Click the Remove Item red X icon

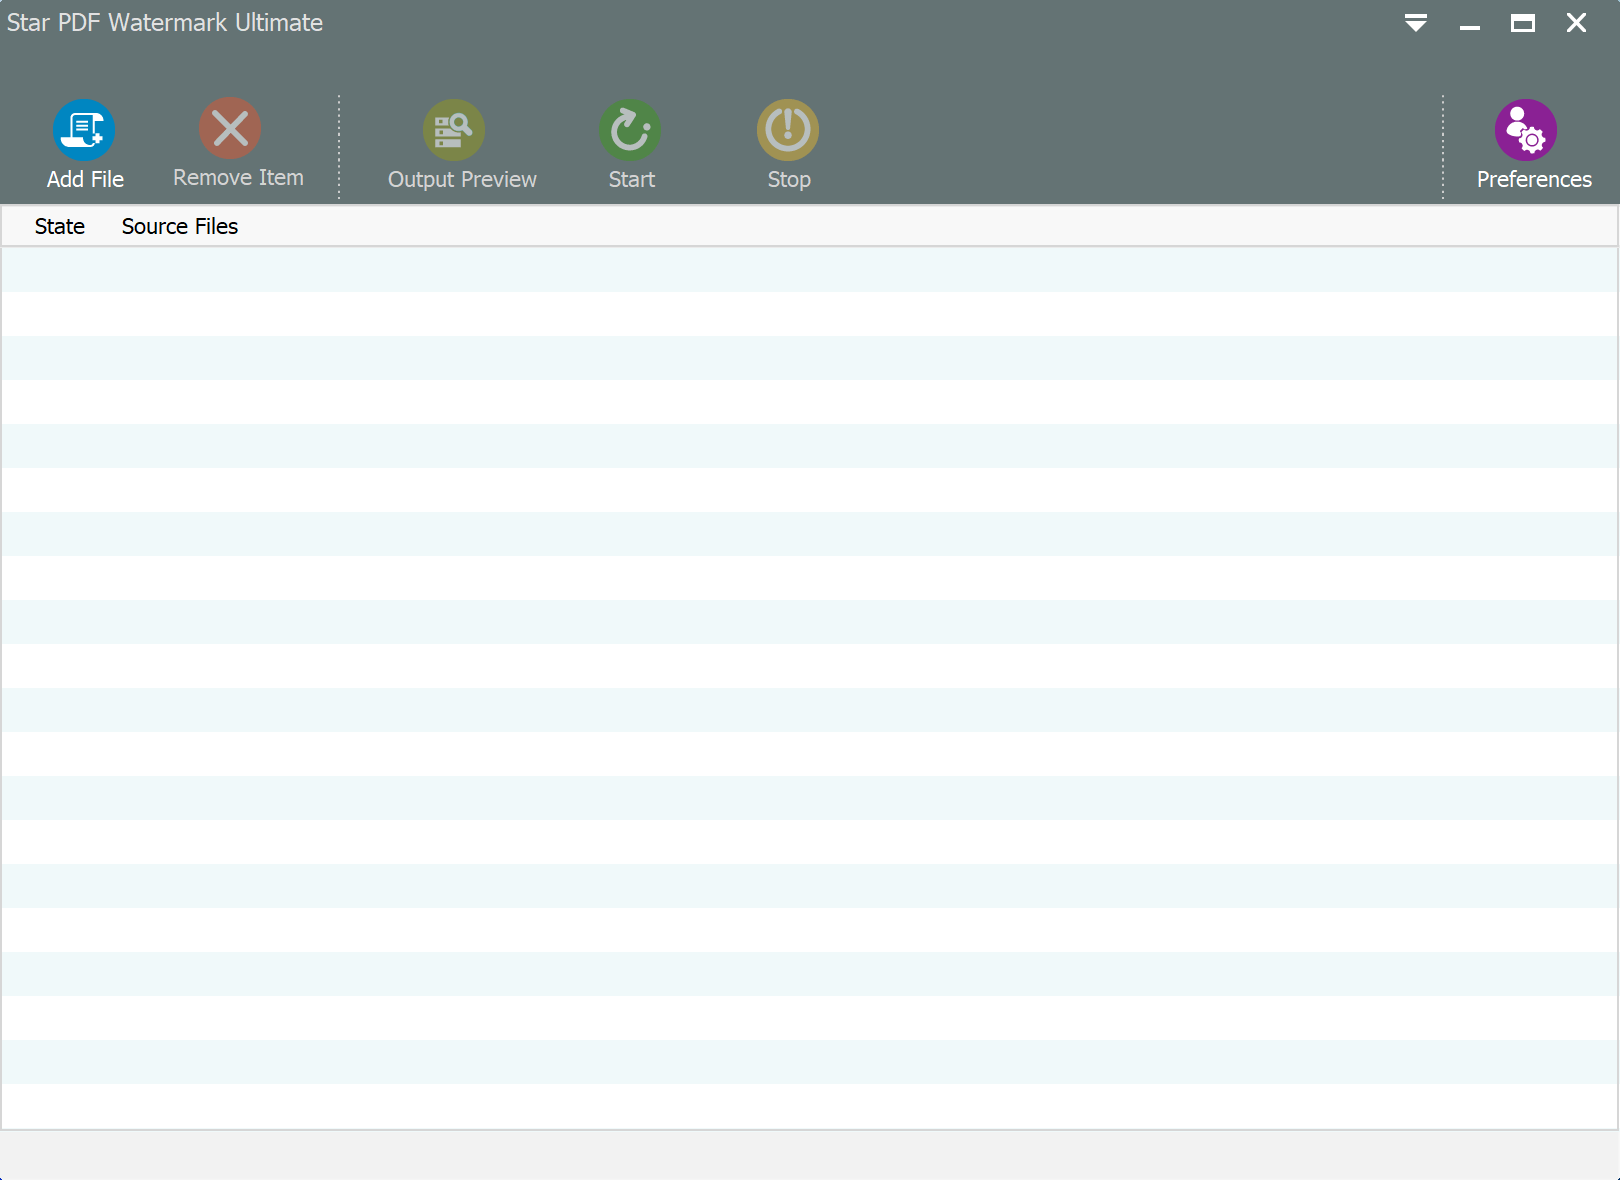tap(230, 128)
